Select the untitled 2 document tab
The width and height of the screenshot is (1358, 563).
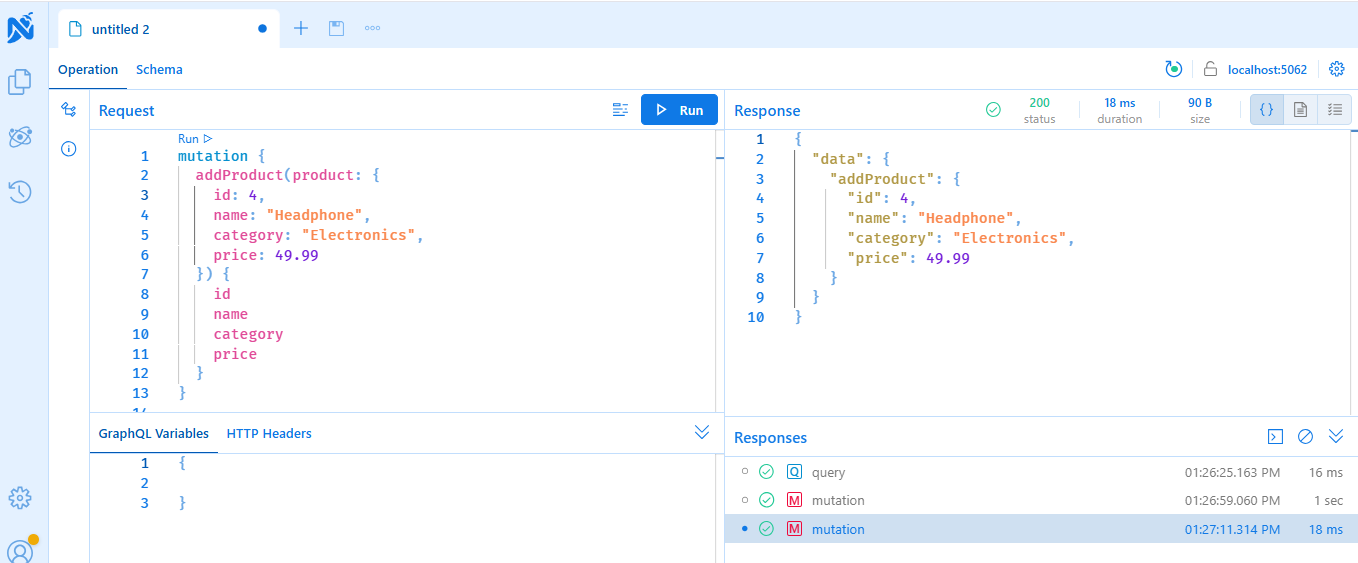(168, 29)
